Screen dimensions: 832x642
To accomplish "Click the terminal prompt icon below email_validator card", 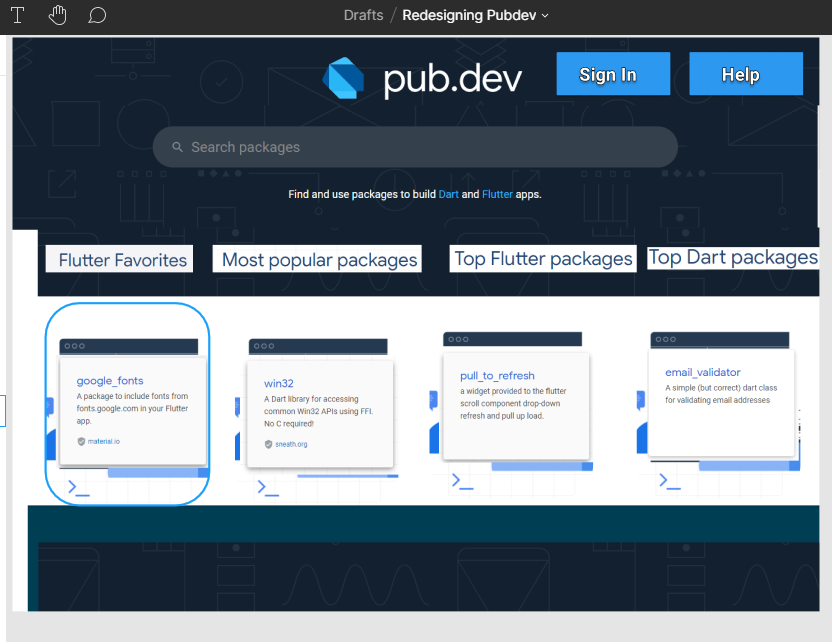I will 671,480.
